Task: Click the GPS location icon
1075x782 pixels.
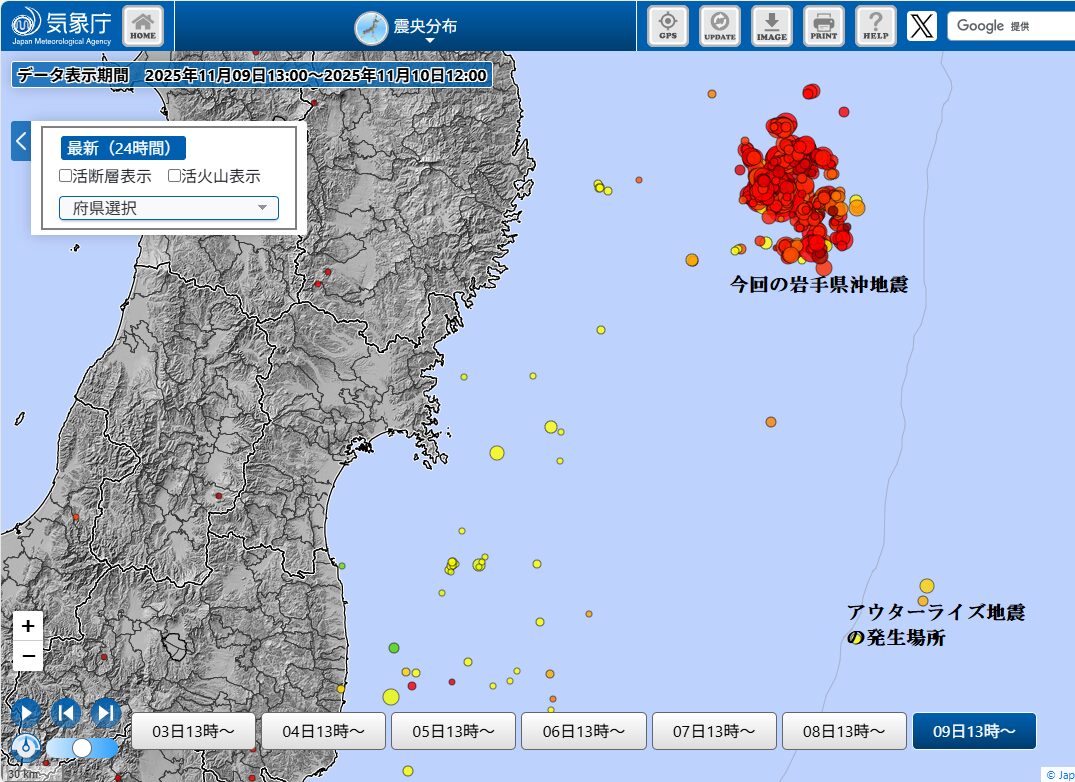Action: point(667,25)
